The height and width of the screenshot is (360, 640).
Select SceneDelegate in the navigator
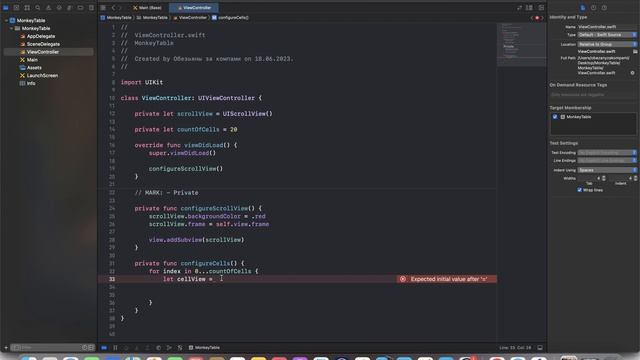(x=43, y=44)
